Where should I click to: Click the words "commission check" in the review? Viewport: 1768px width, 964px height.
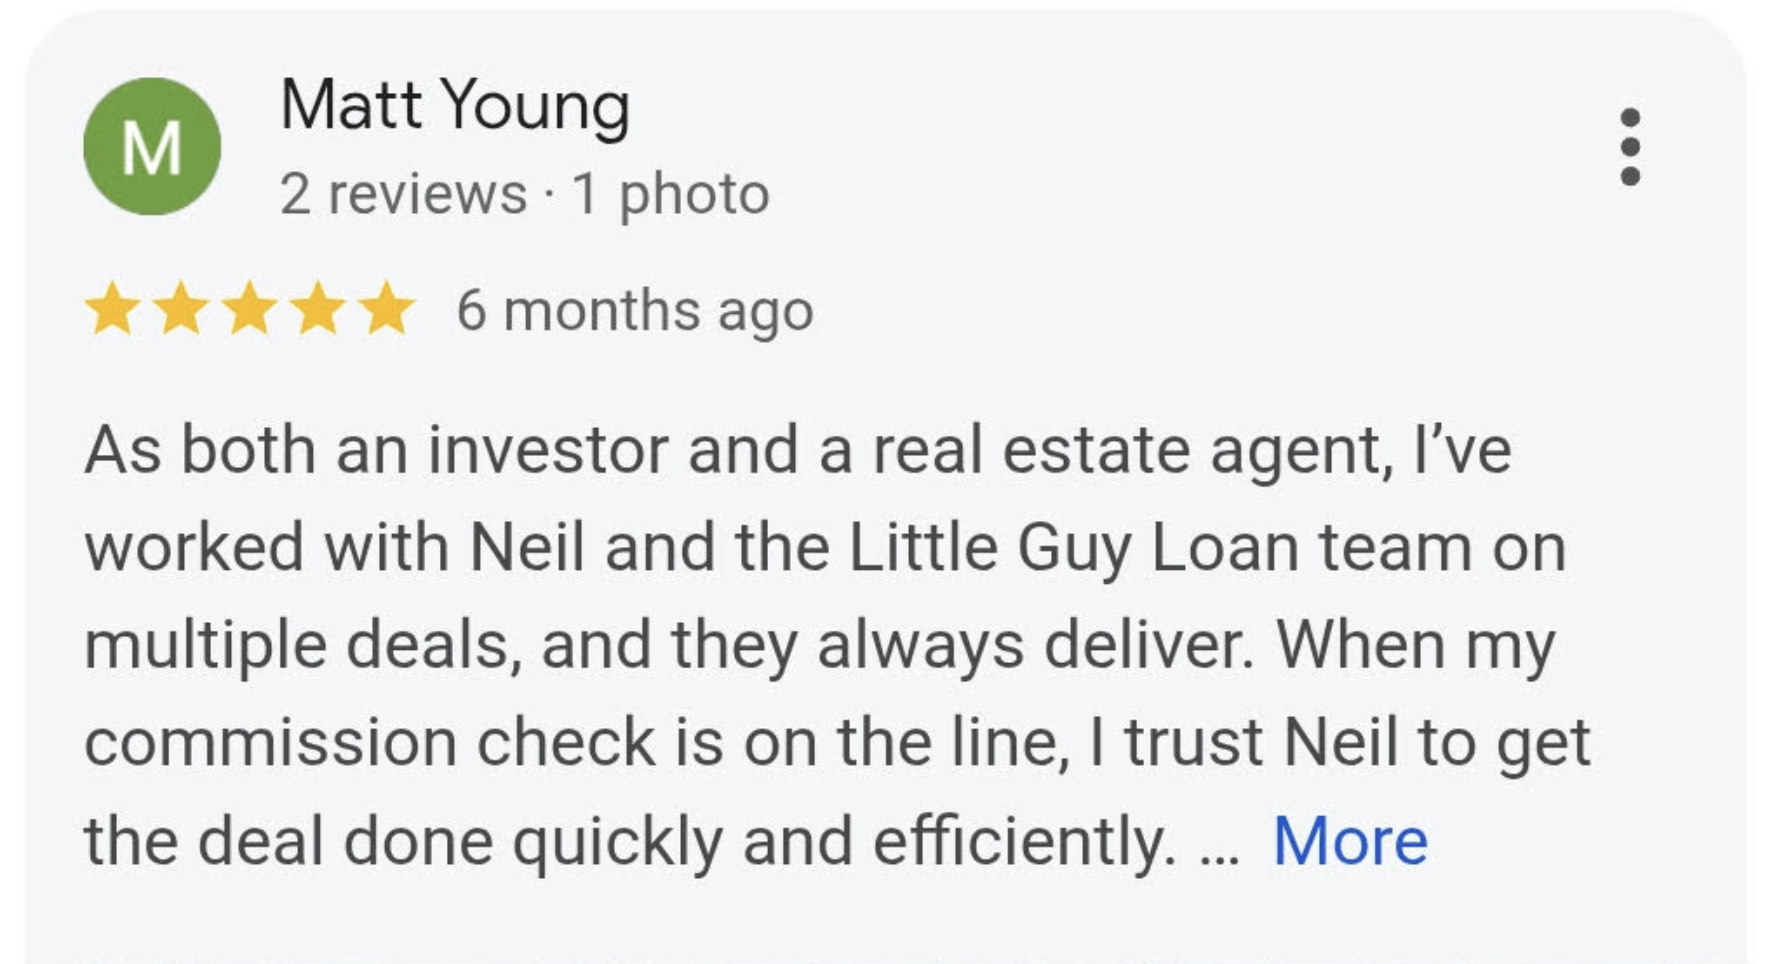pos(368,743)
